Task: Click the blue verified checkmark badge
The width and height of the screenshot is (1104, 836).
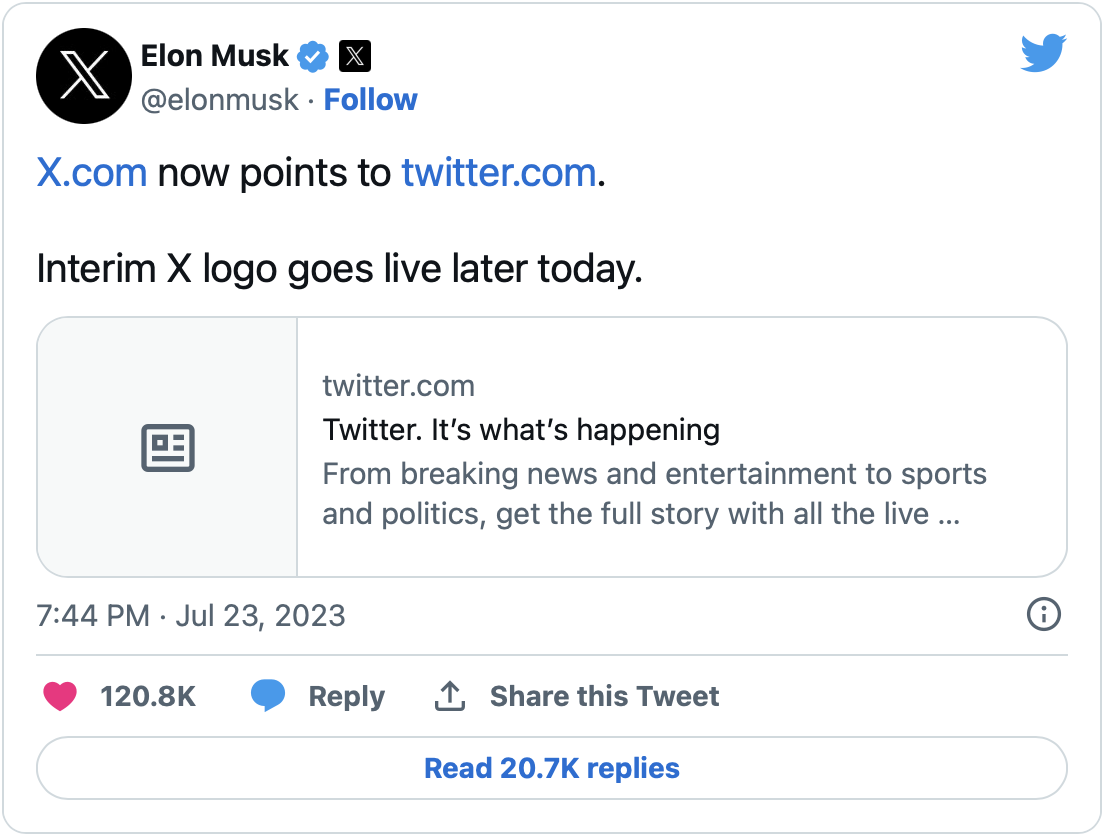Action: tap(314, 57)
